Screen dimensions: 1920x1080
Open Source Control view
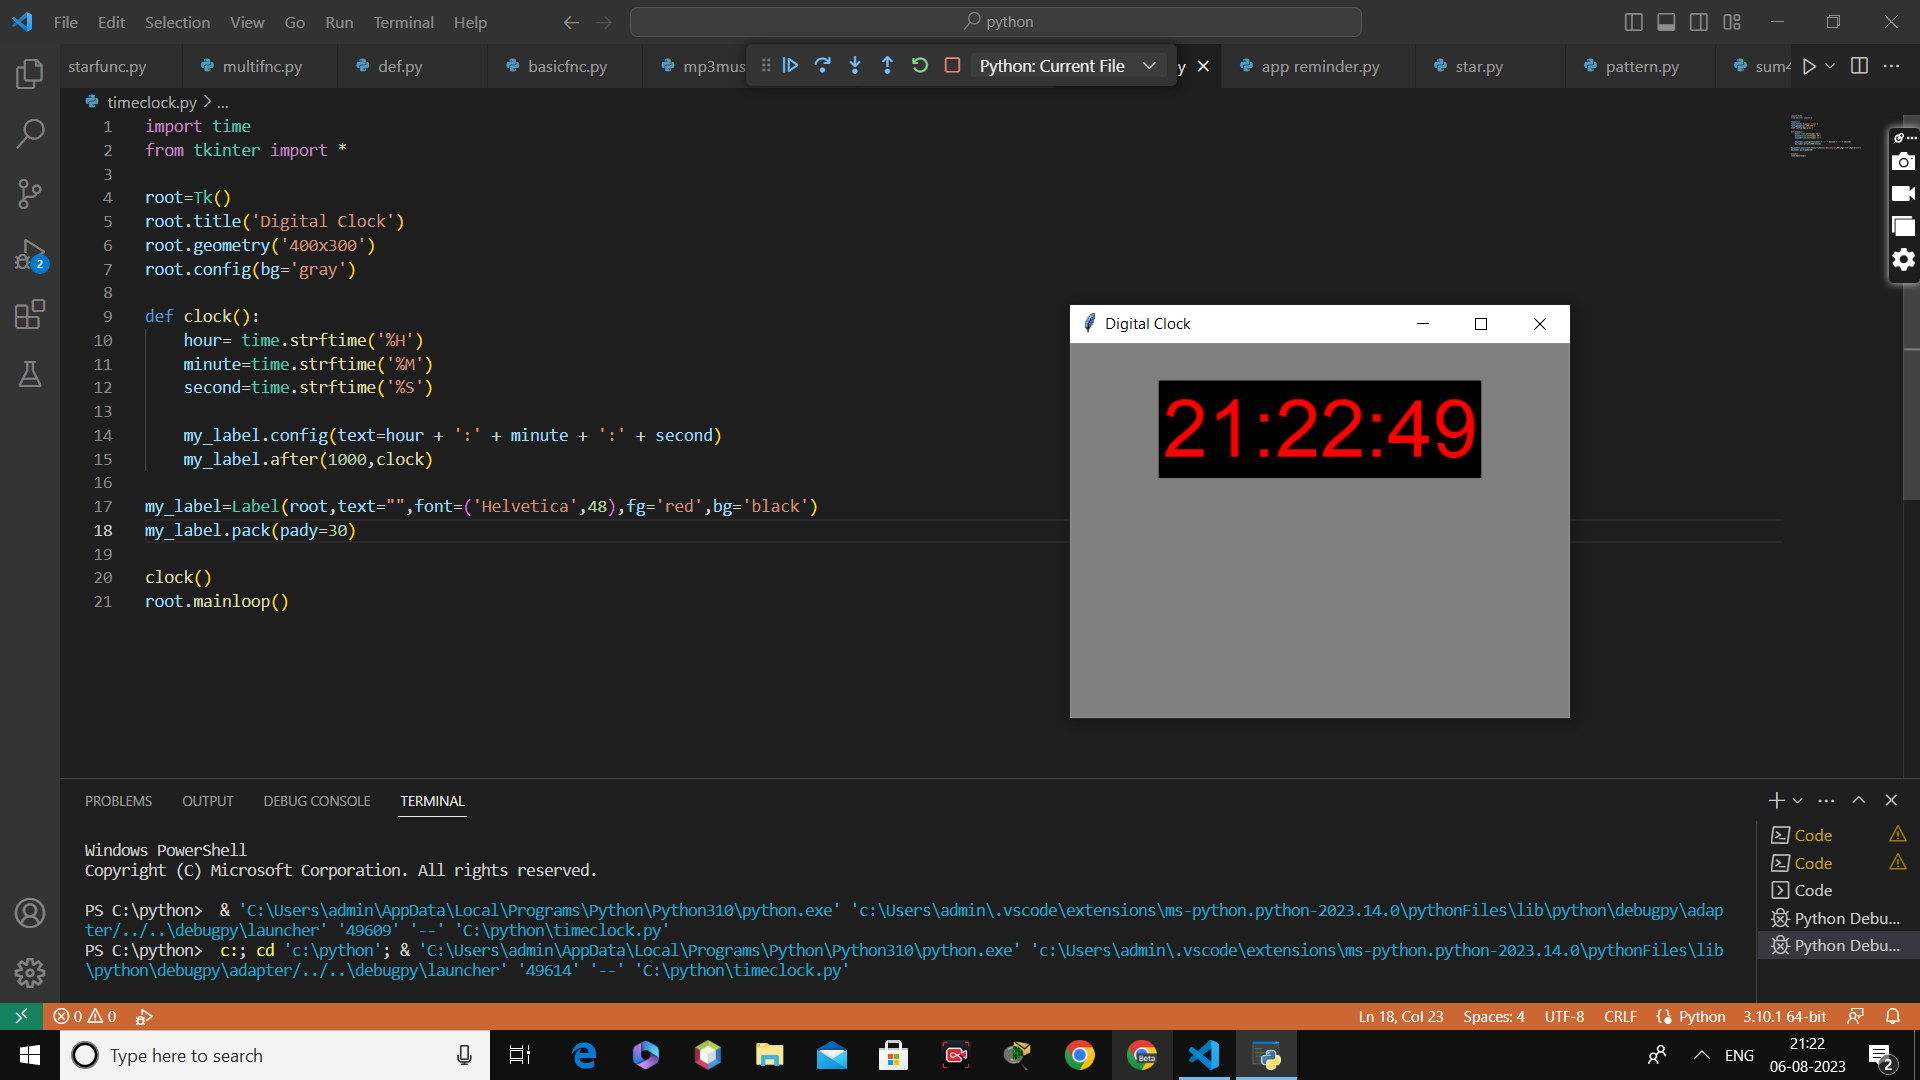coord(30,193)
